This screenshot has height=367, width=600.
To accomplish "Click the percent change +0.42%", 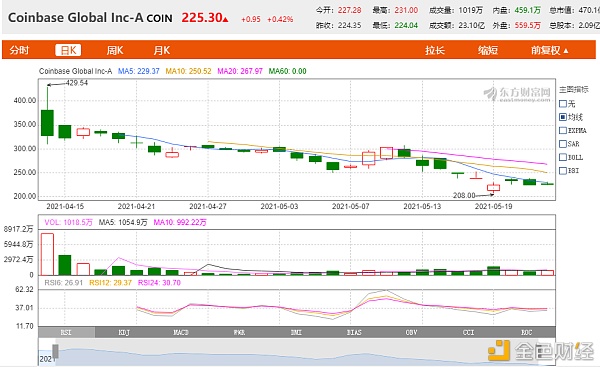I will click(280, 19).
